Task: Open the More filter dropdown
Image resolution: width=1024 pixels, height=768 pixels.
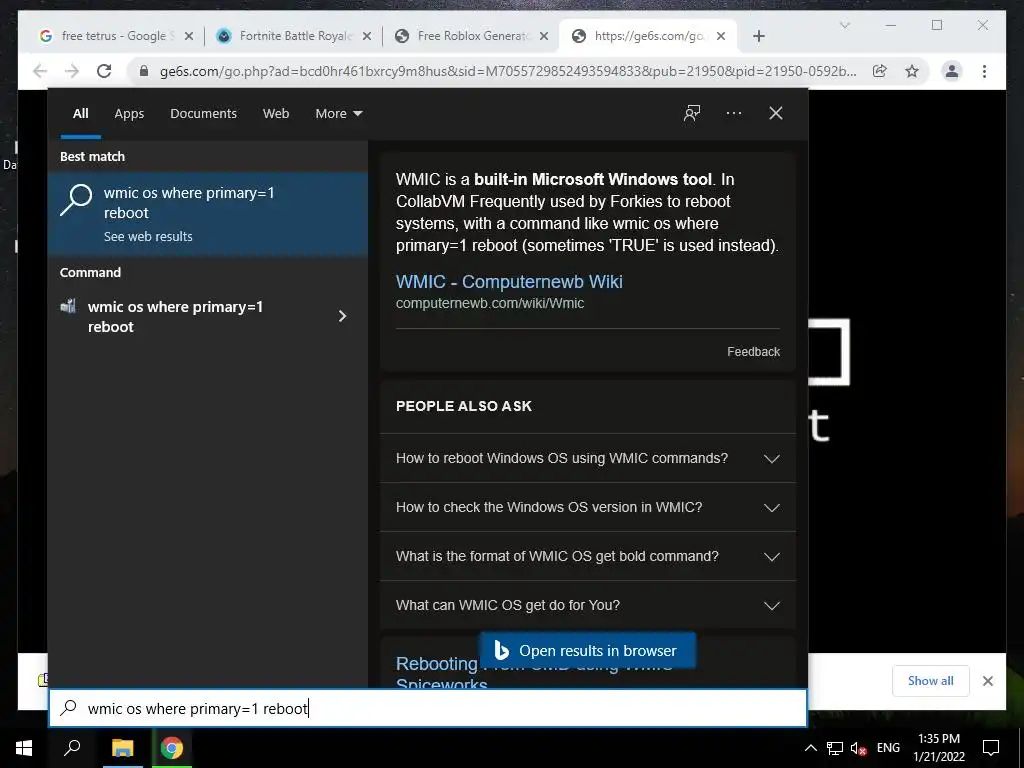Action: coord(338,114)
